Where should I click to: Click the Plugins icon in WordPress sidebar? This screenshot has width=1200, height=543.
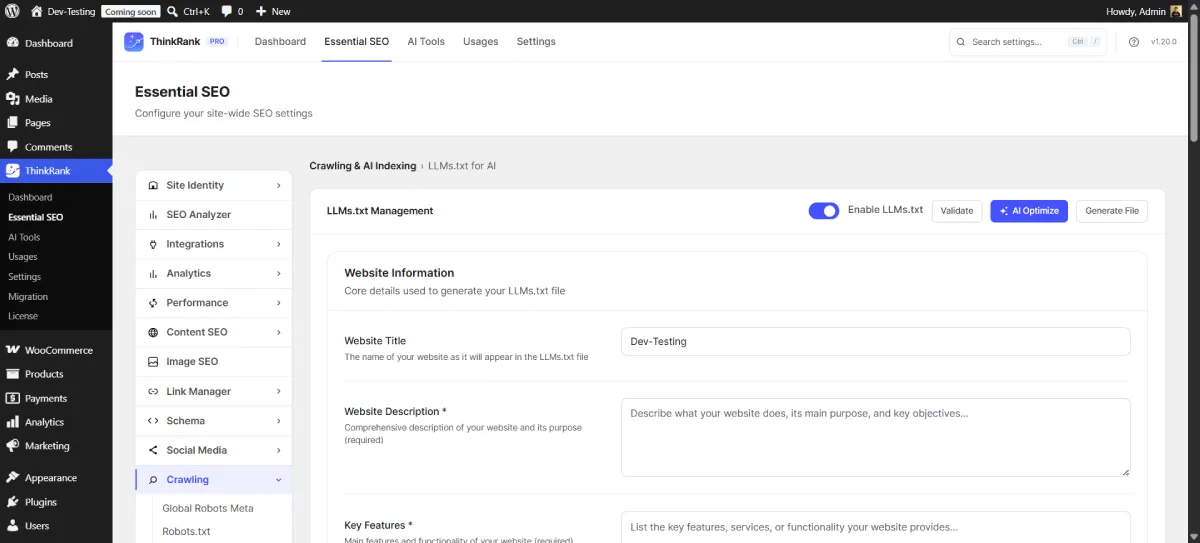(x=12, y=502)
